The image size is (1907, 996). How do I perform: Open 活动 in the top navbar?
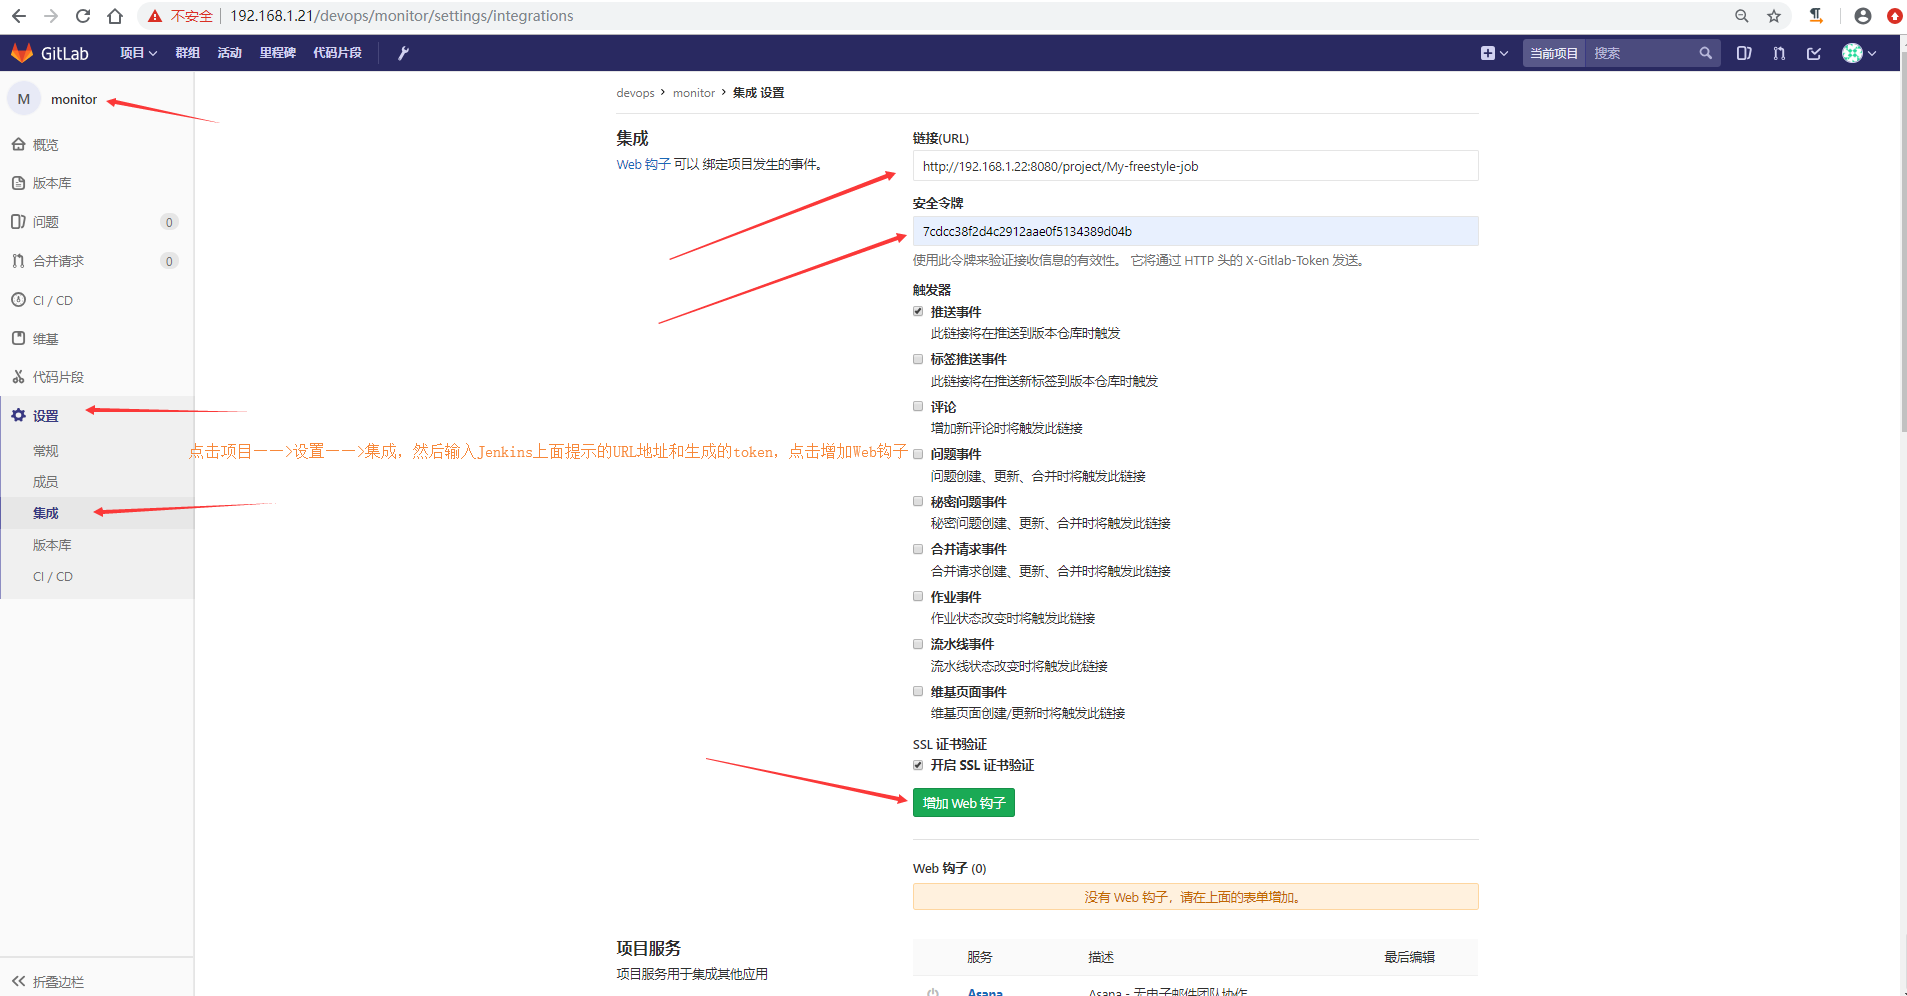pos(230,53)
